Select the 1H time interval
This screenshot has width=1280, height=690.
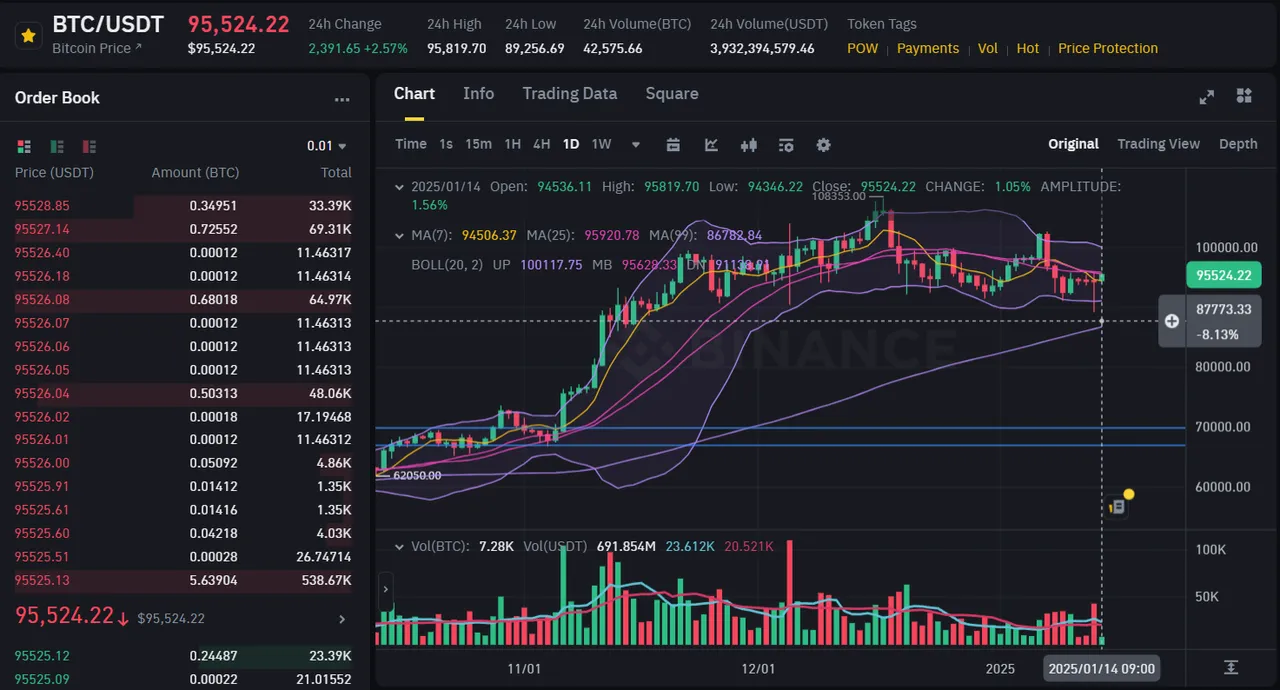[x=512, y=144]
